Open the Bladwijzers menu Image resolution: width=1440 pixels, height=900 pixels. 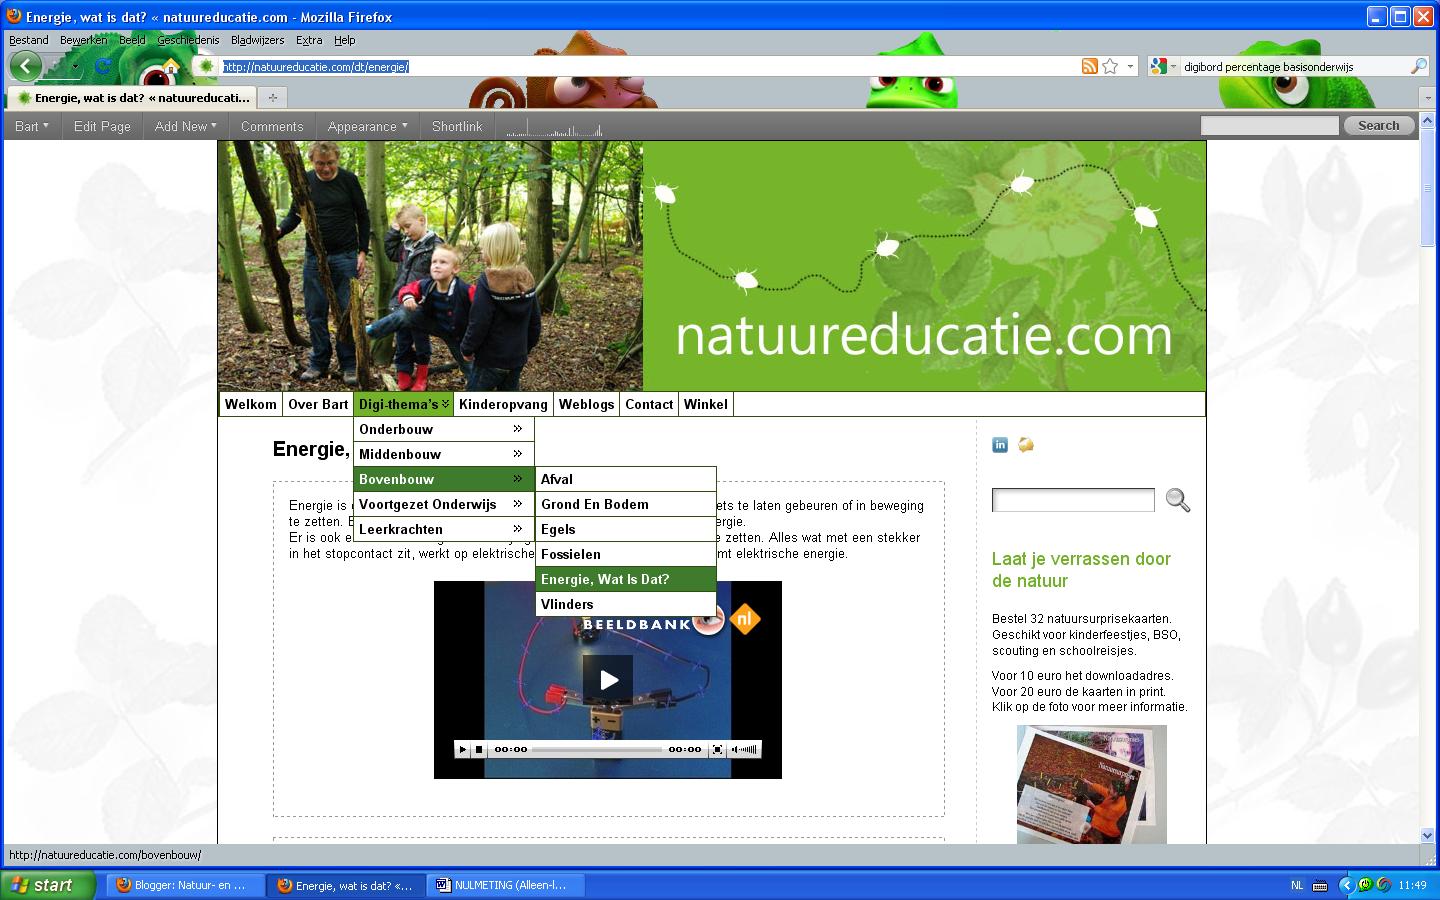coord(257,40)
